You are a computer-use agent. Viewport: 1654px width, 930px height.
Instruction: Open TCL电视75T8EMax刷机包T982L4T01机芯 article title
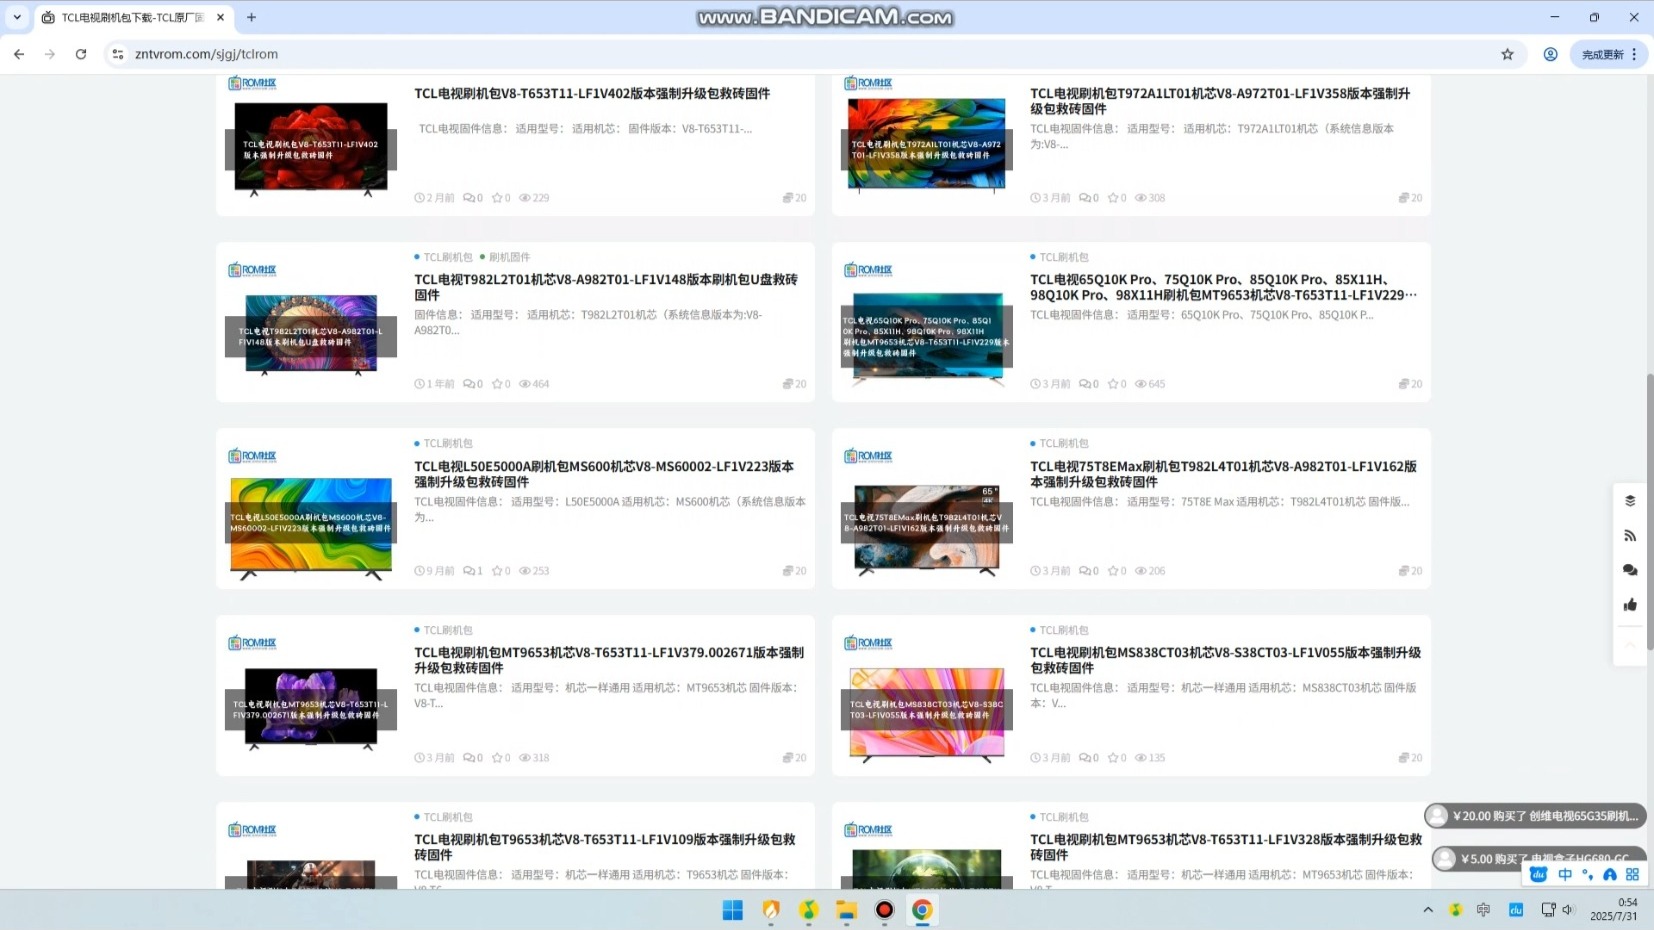pos(1223,474)
